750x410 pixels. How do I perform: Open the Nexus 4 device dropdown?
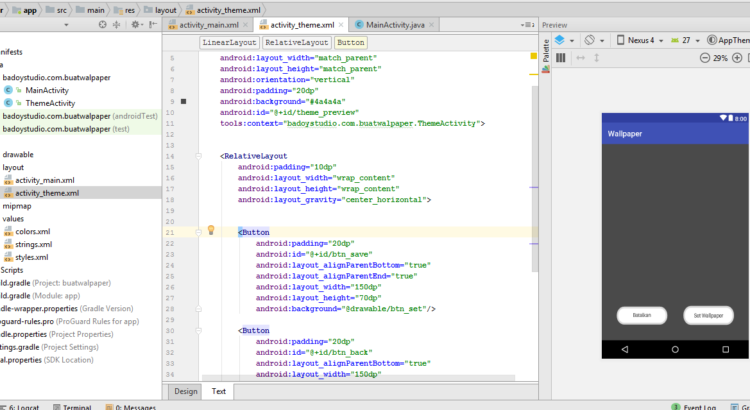click(x=642, y=40)
